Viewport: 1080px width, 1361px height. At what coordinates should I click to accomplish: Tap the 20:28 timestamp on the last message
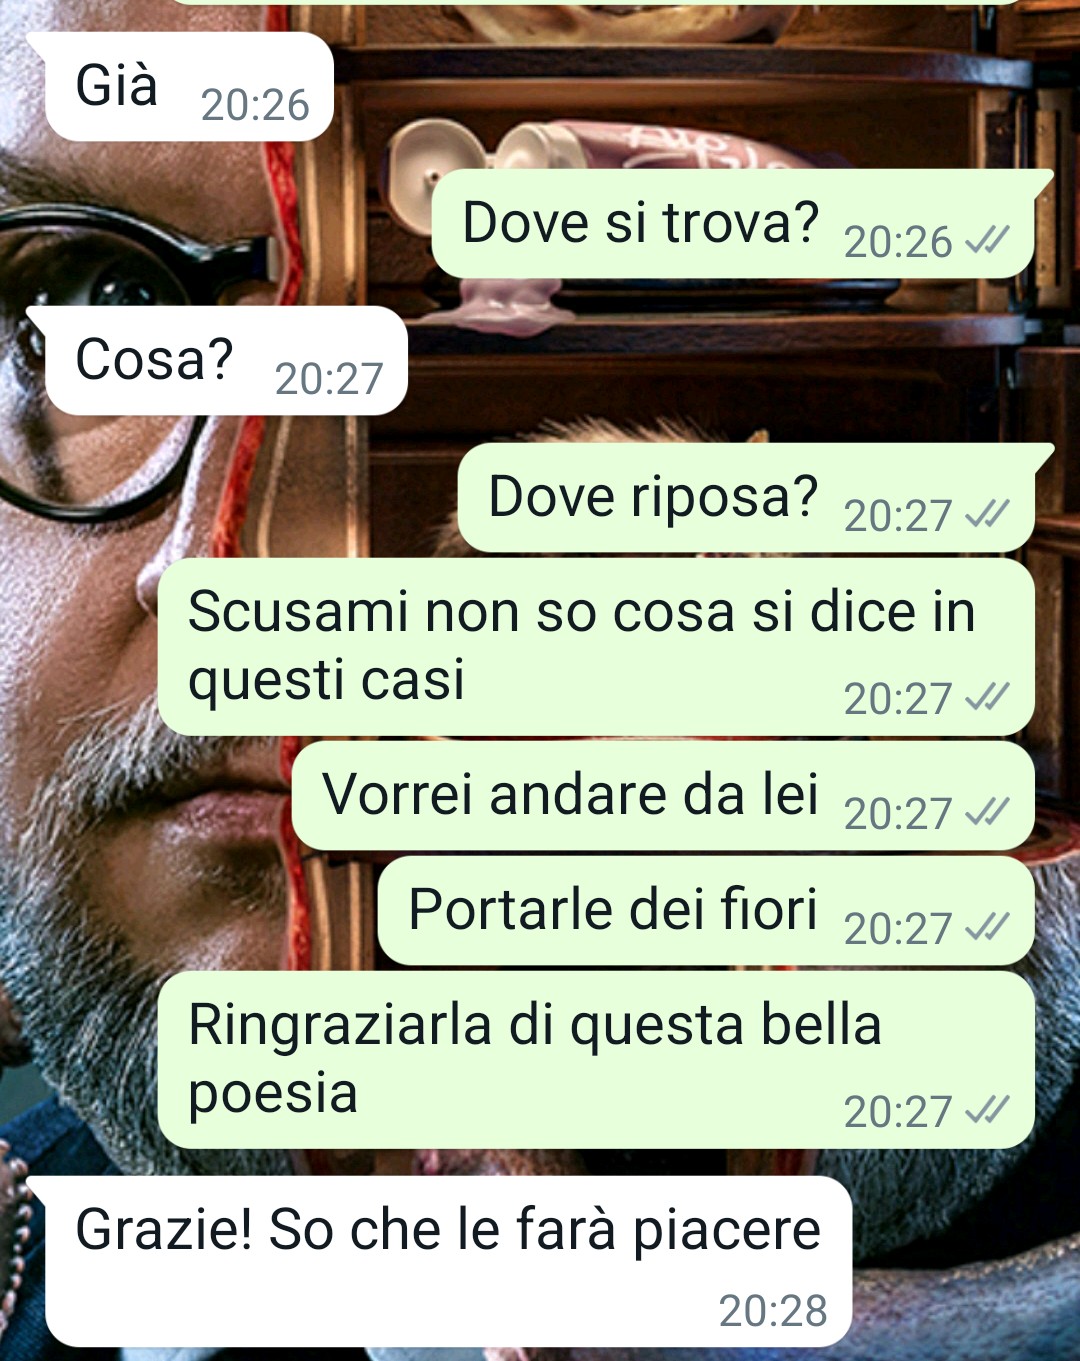click(773, 1311)
